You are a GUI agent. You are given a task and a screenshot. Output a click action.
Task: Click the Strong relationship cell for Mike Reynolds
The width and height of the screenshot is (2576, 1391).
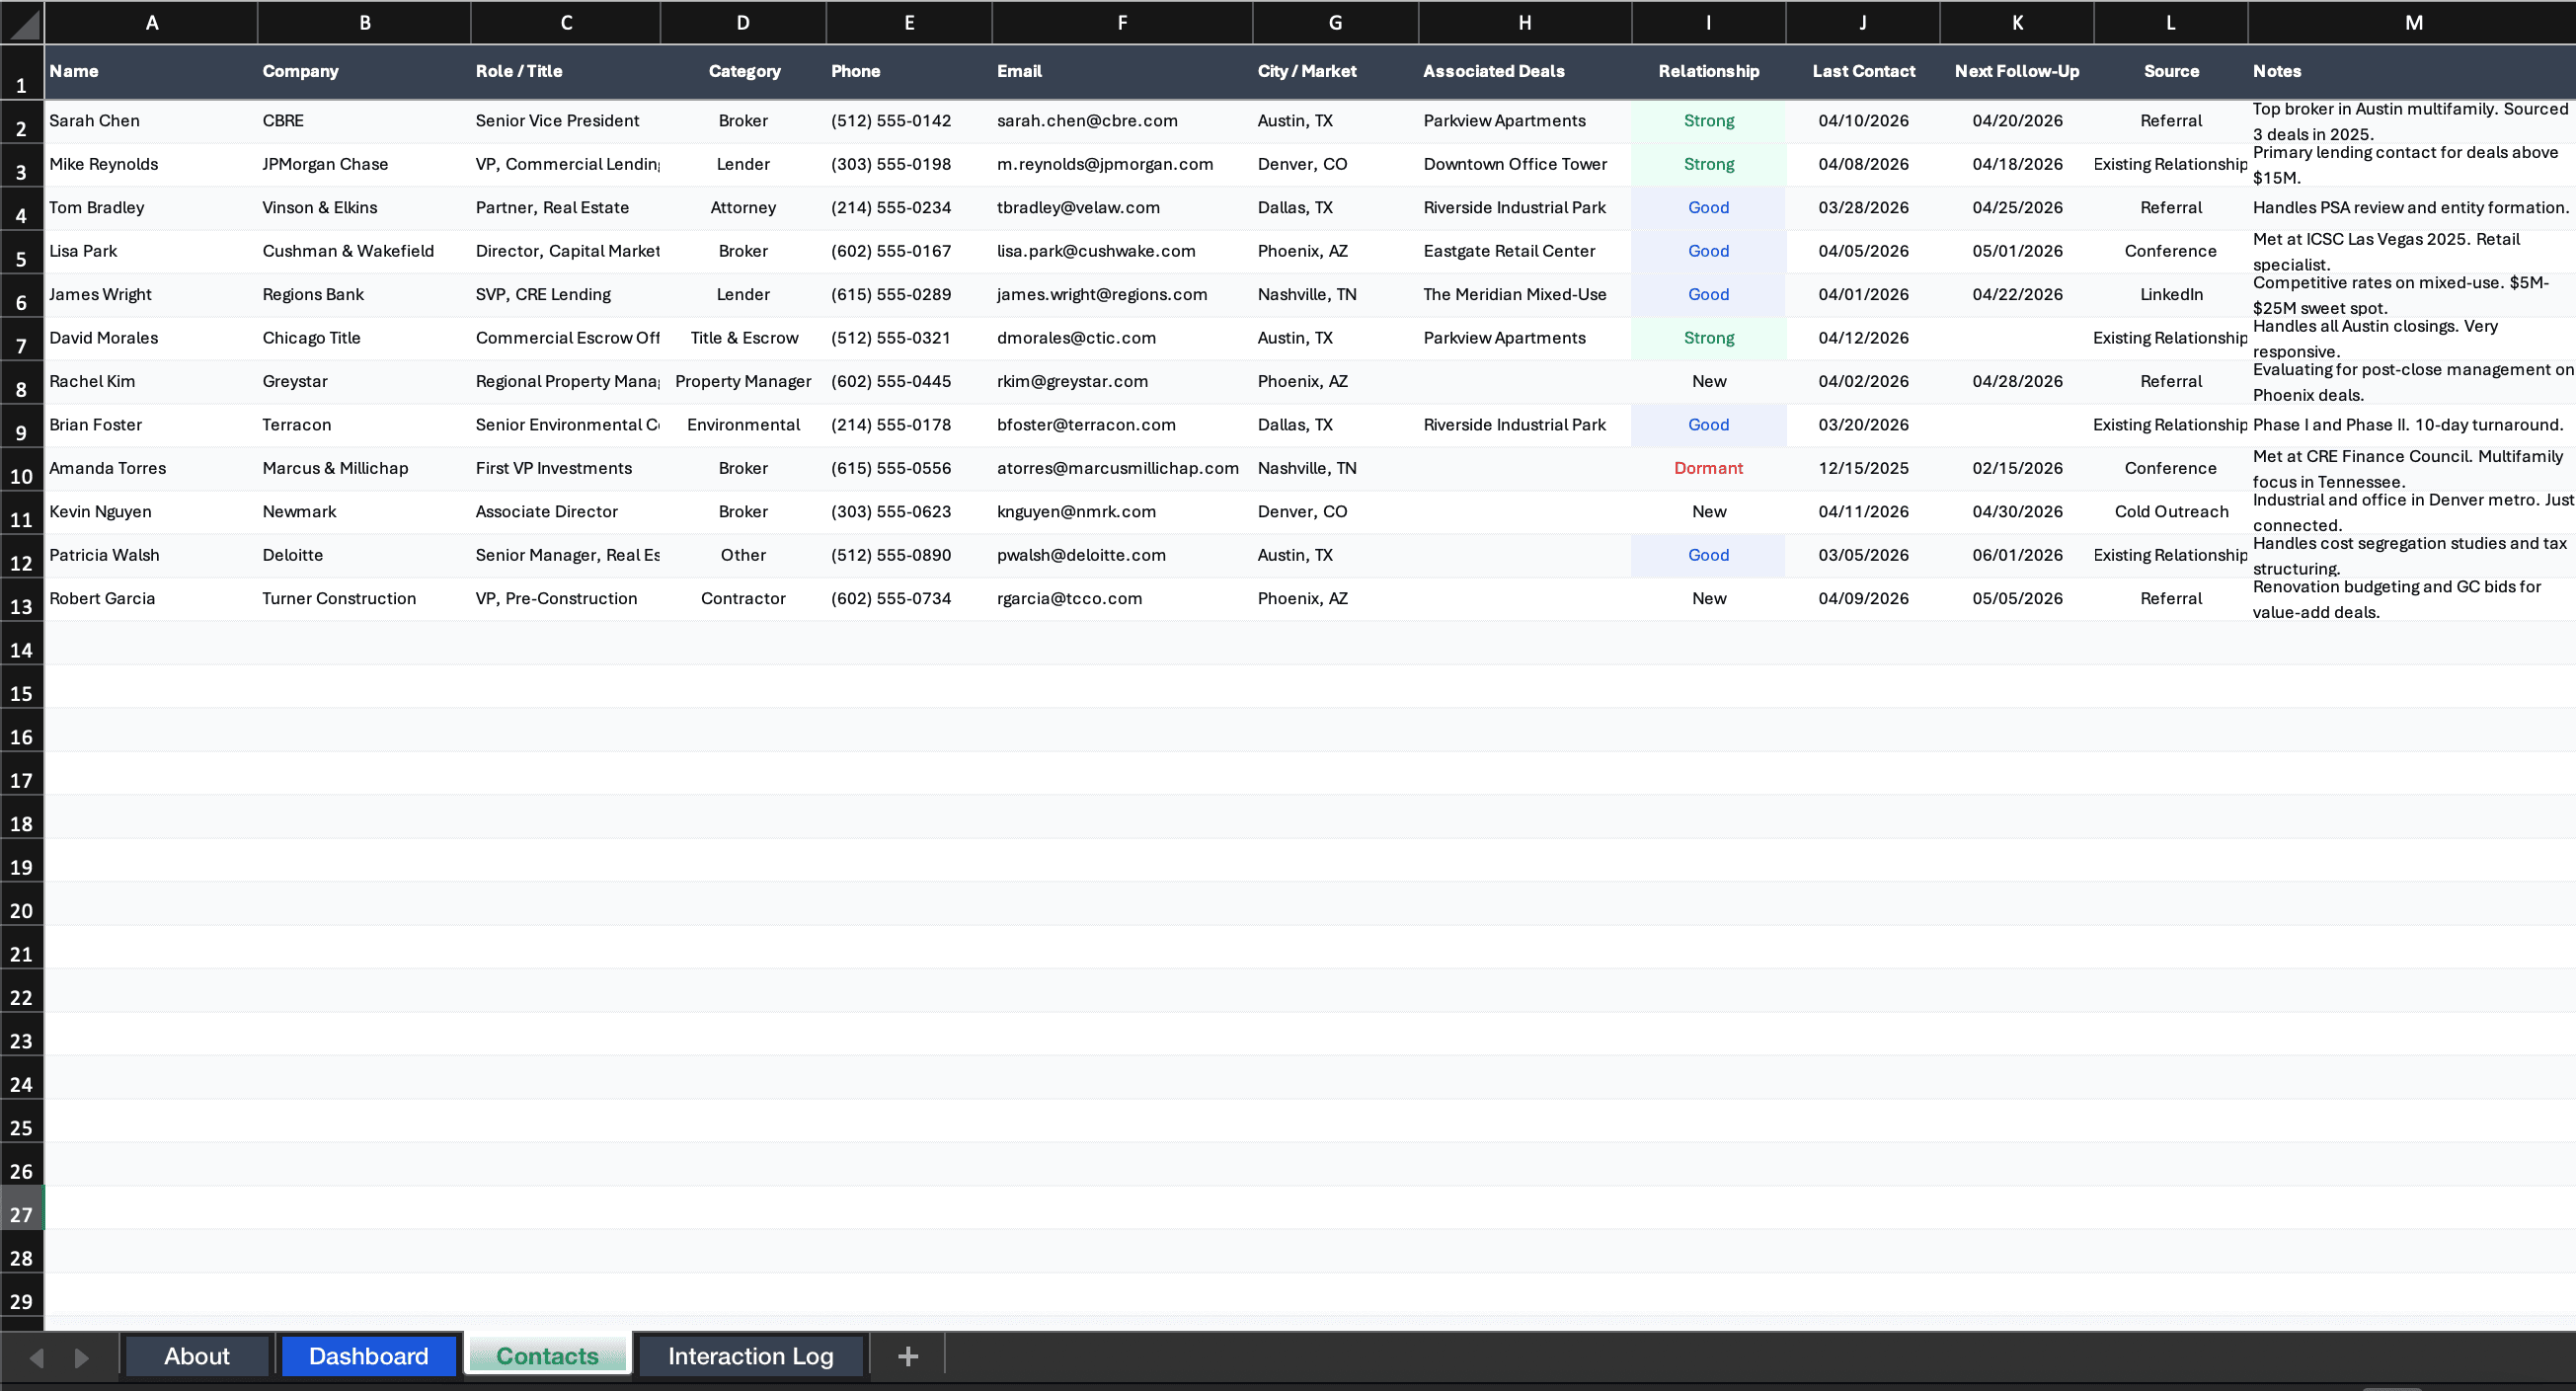tap(1708, 163)
